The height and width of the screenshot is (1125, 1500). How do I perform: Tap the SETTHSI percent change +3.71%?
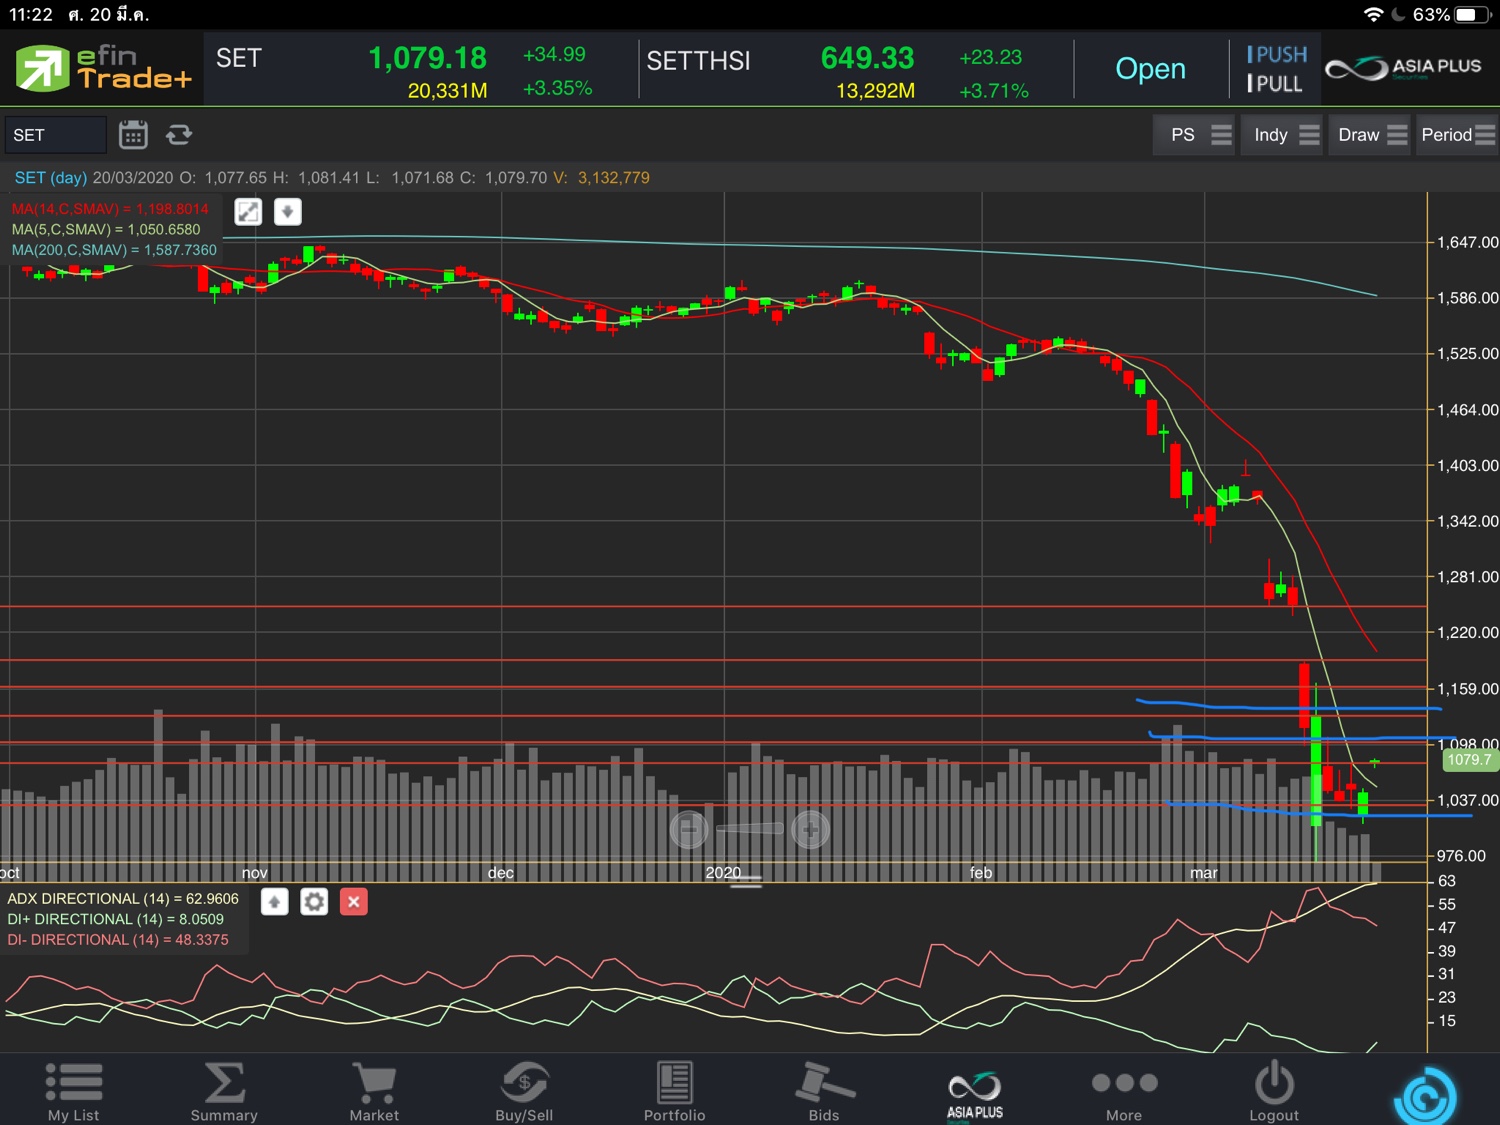tap(993, 91)
